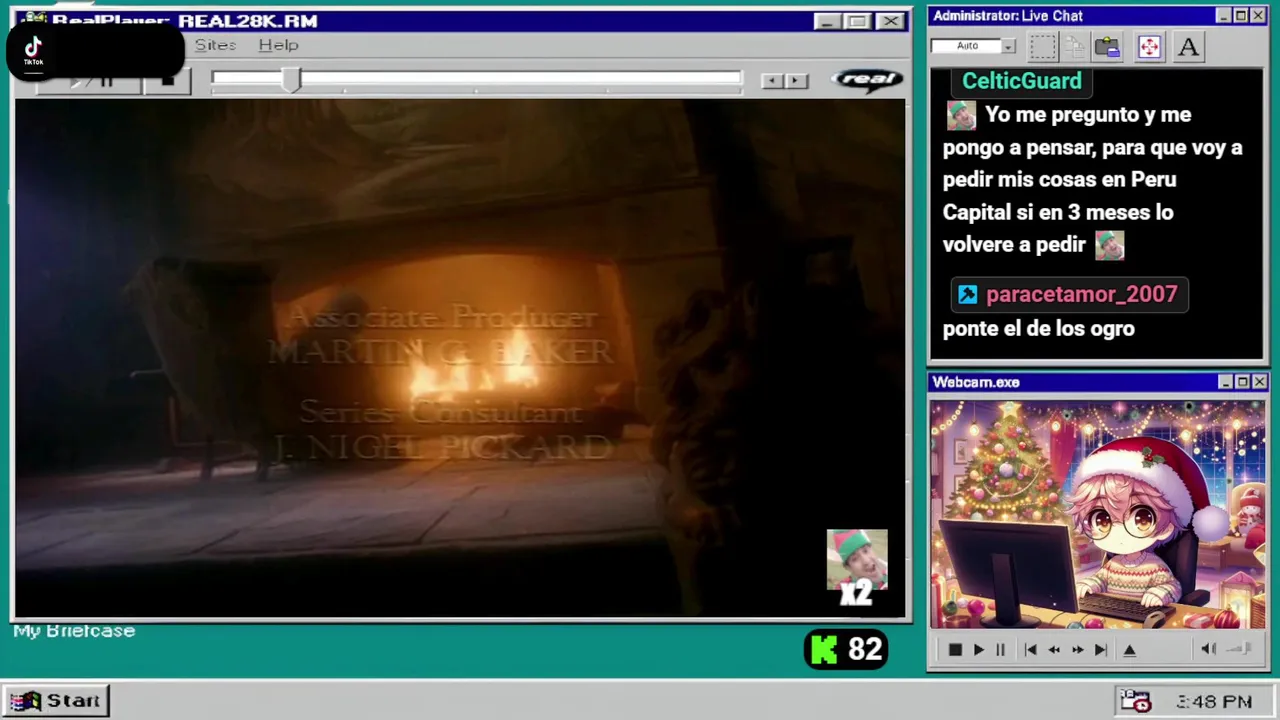The width and height of the screenshot is (1280, 720).
Task: Click the dashed selection rectangle icon in Live Chat
Action: click(1043, 47)
